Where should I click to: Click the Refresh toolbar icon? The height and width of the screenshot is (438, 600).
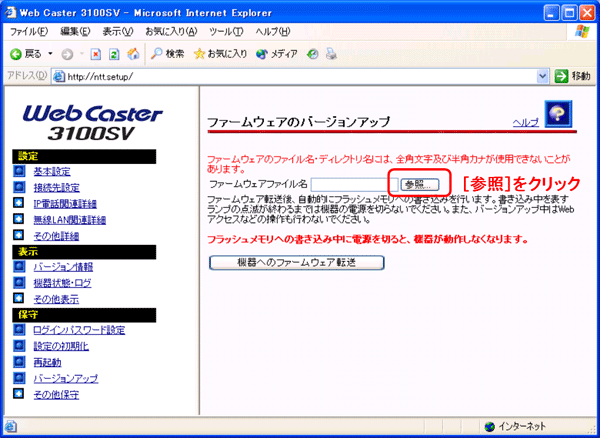pyautogui.click(x=114, y=55)
